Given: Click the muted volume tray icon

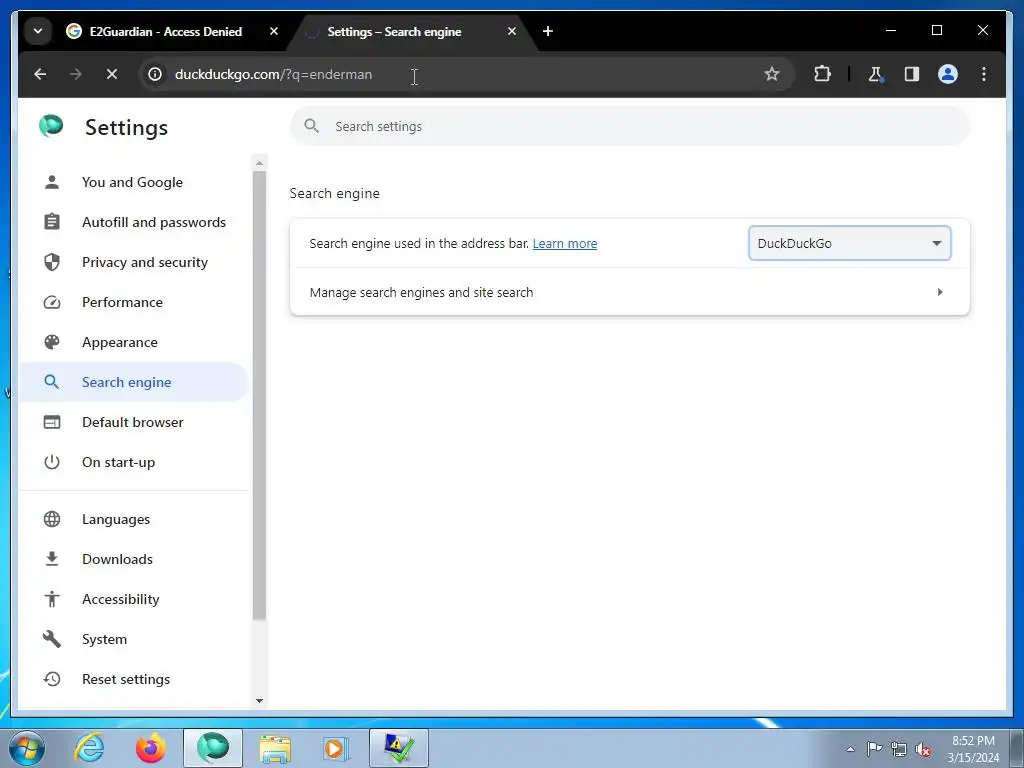Looking at the screenshot, I should pyautogui.click(x=923, y=750).
